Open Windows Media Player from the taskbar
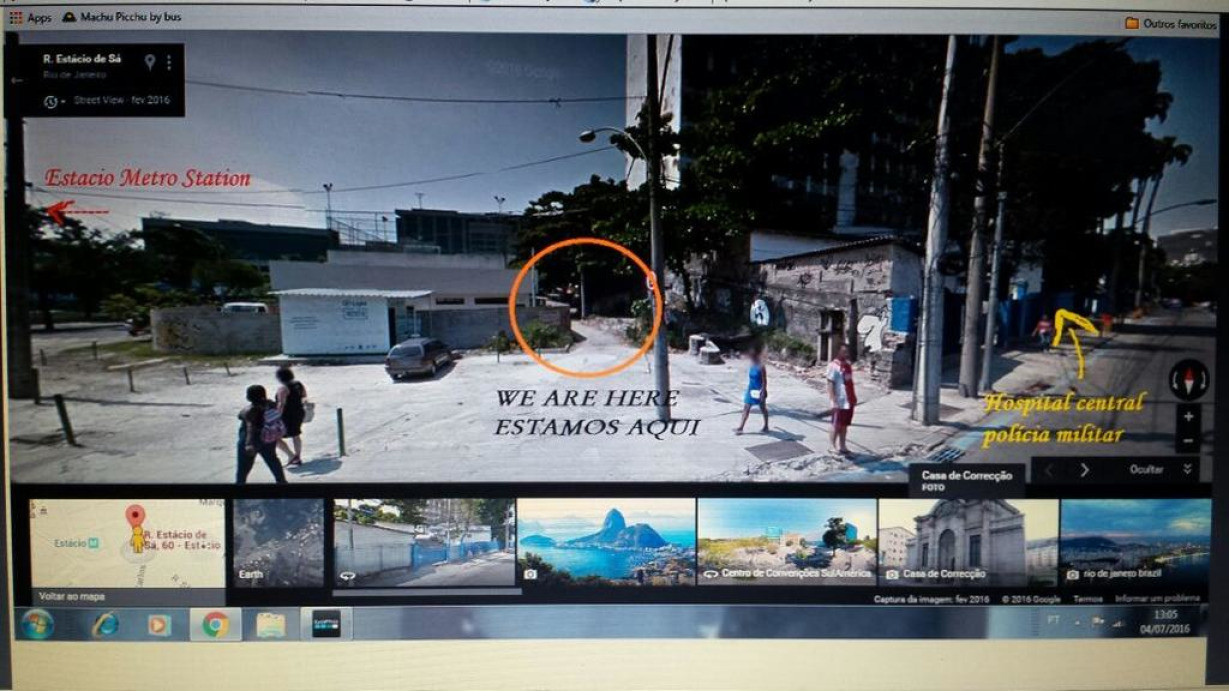The width and height of the screenshot is (1229, 691). (158, 625)
